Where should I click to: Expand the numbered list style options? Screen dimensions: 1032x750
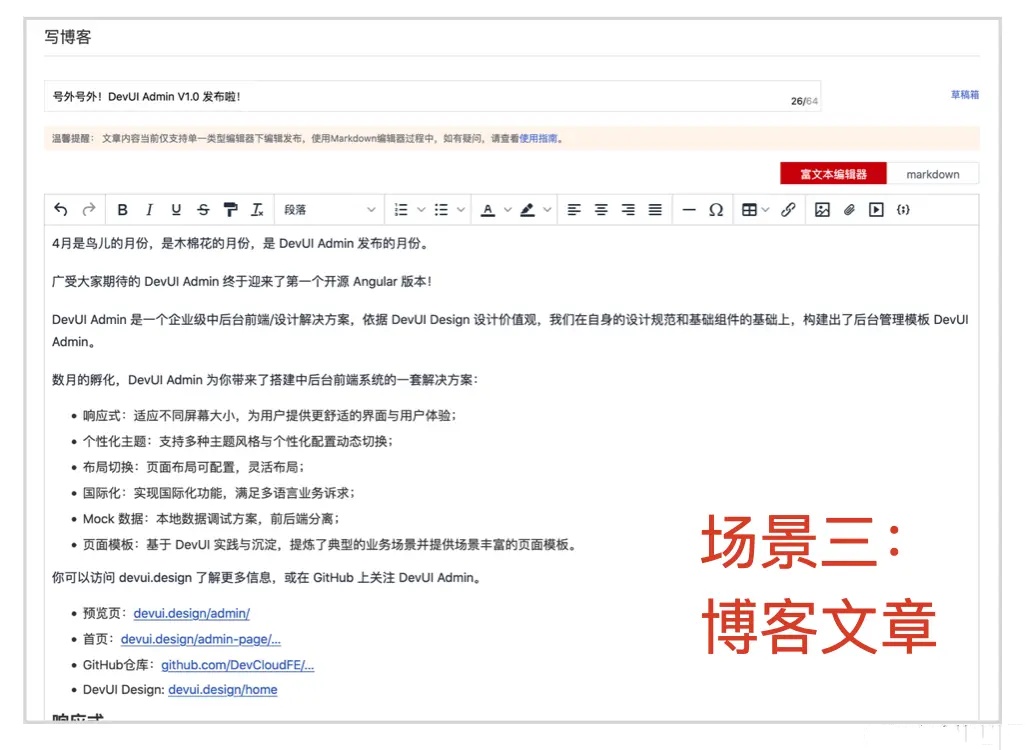tap(421, 210)
